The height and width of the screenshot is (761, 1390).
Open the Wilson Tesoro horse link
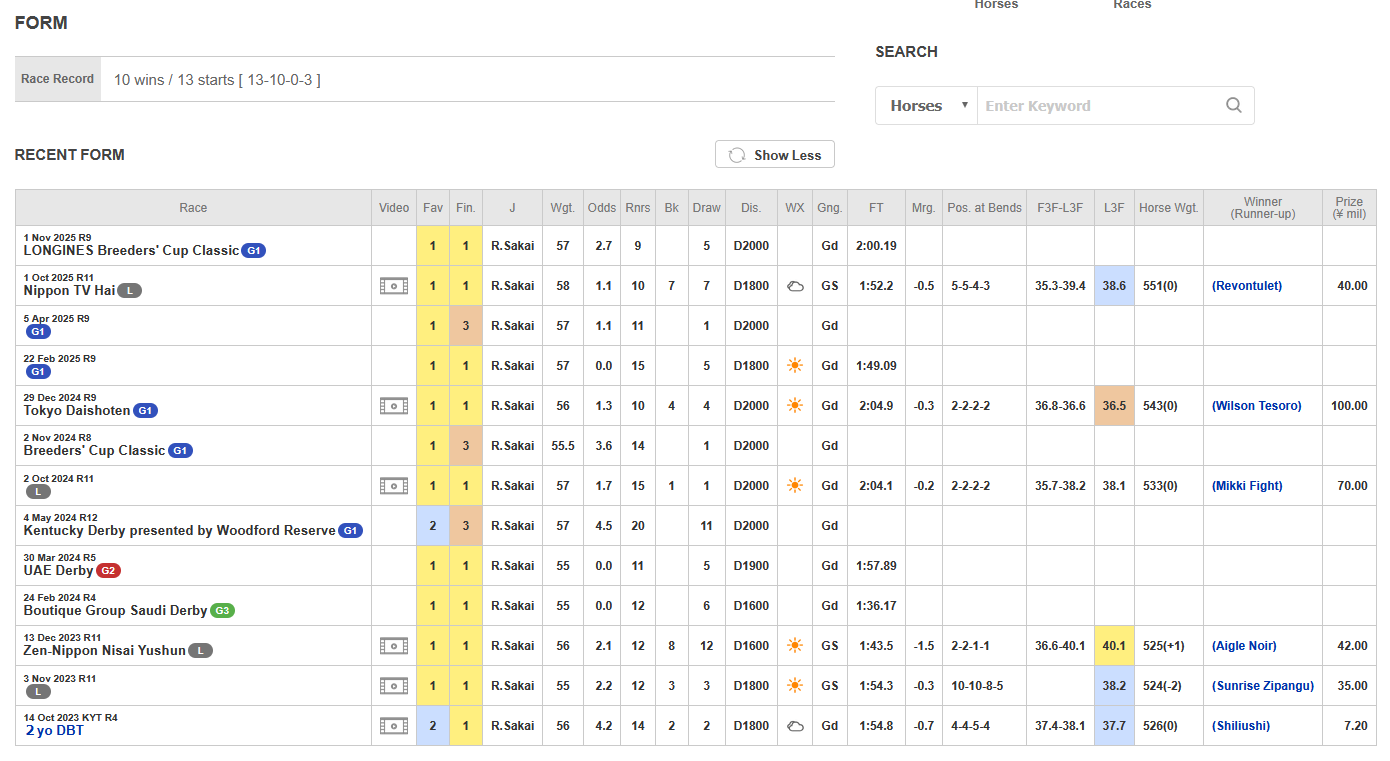point(1257,406)
